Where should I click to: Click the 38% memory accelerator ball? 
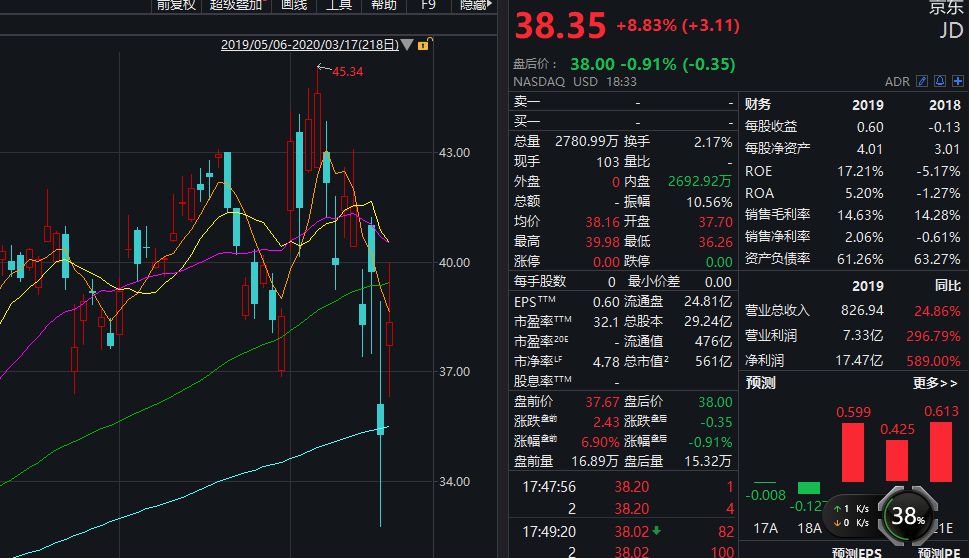[x=908, y=516]
